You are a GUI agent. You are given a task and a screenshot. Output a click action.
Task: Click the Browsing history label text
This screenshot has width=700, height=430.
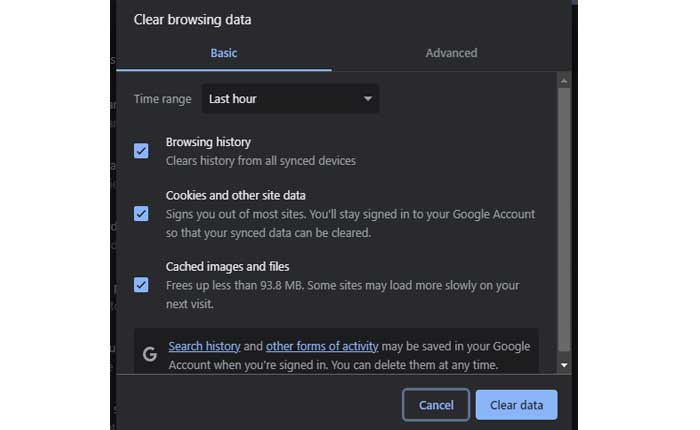[x=208, y=142]
